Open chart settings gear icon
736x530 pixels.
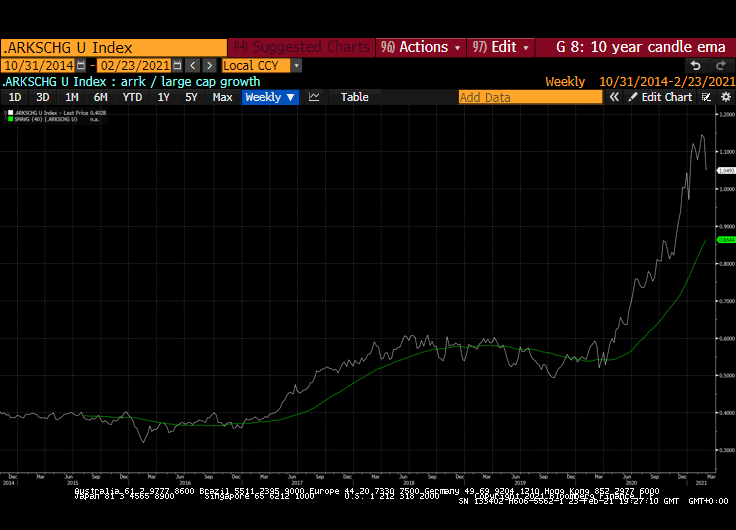(x=726, y=97)
